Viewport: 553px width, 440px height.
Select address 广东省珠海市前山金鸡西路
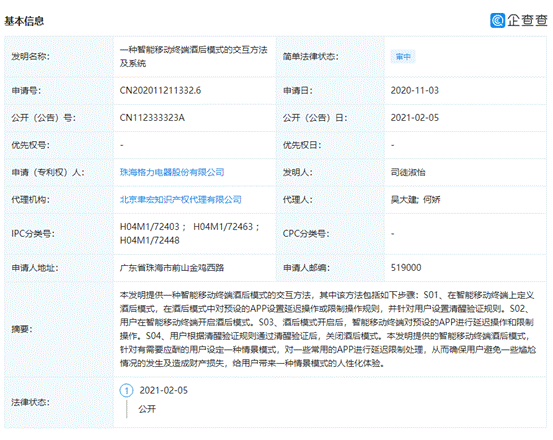click(172, 268)
